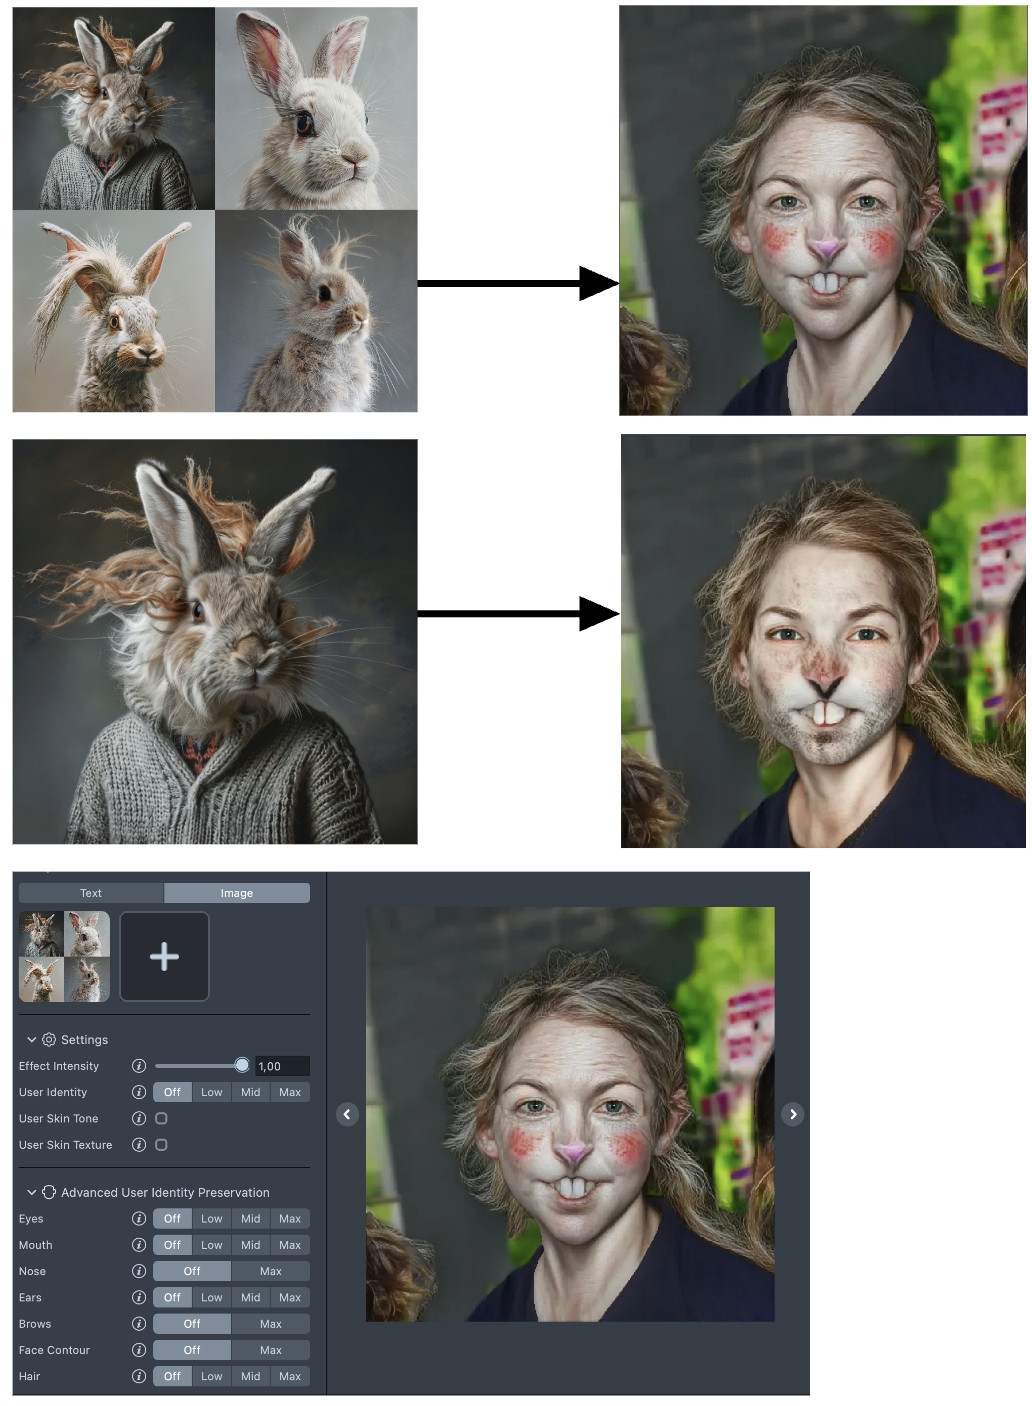This screenshot has height=1406, width=1032.
Task: Add a new reference image with plus button
Action: pyautogui.click(x=164, y=957)
